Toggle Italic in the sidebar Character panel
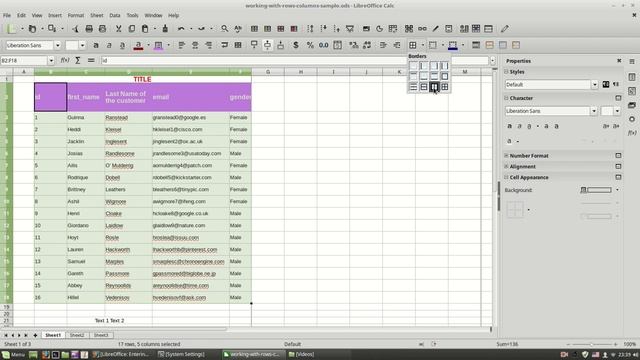 coord(519,126)
